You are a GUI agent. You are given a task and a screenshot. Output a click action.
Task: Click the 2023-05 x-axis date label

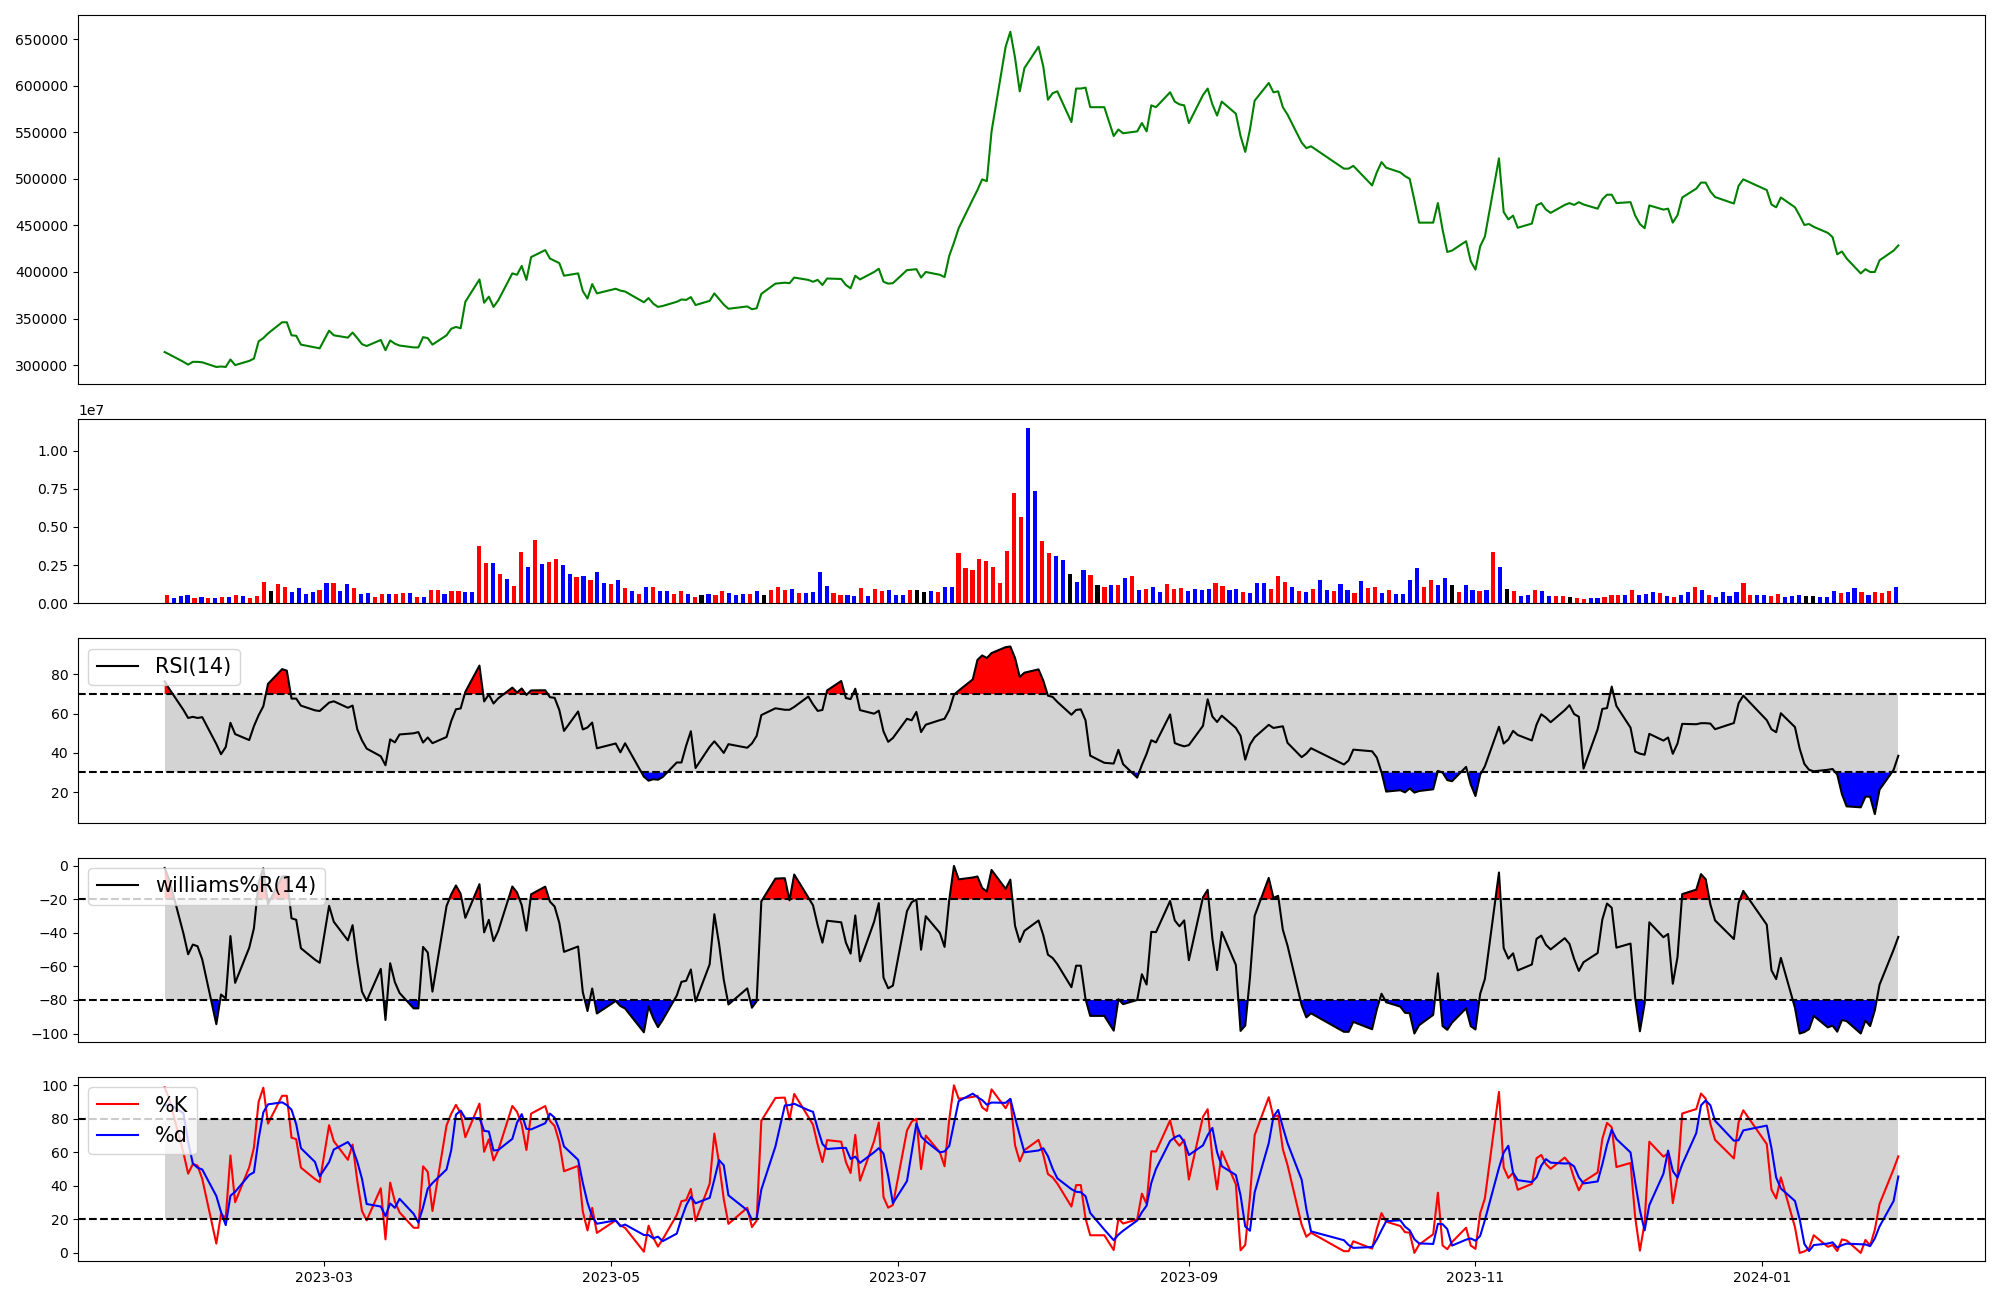click(610, 1277)
